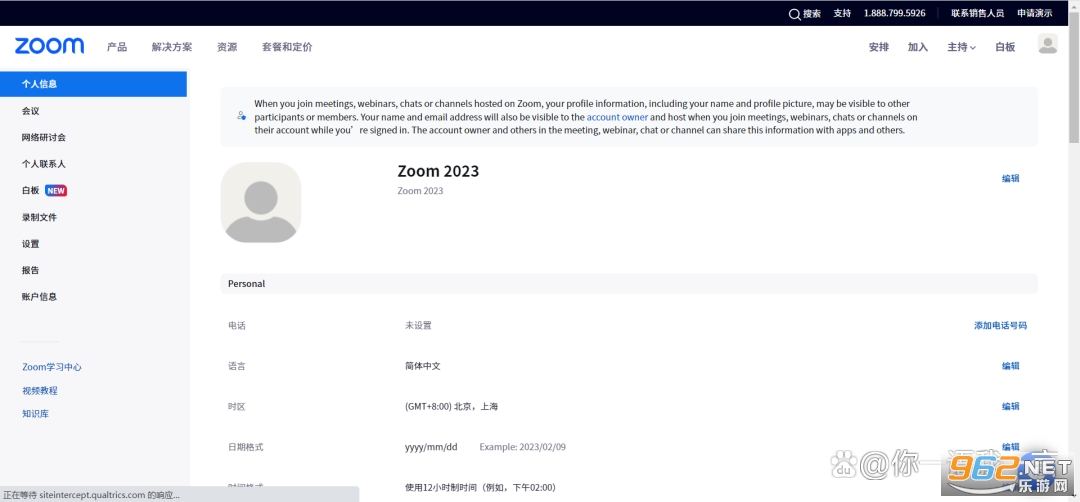Click the yyyy/mm/dd date format value
Viewport: 1080px width, 502px height.
431,447
